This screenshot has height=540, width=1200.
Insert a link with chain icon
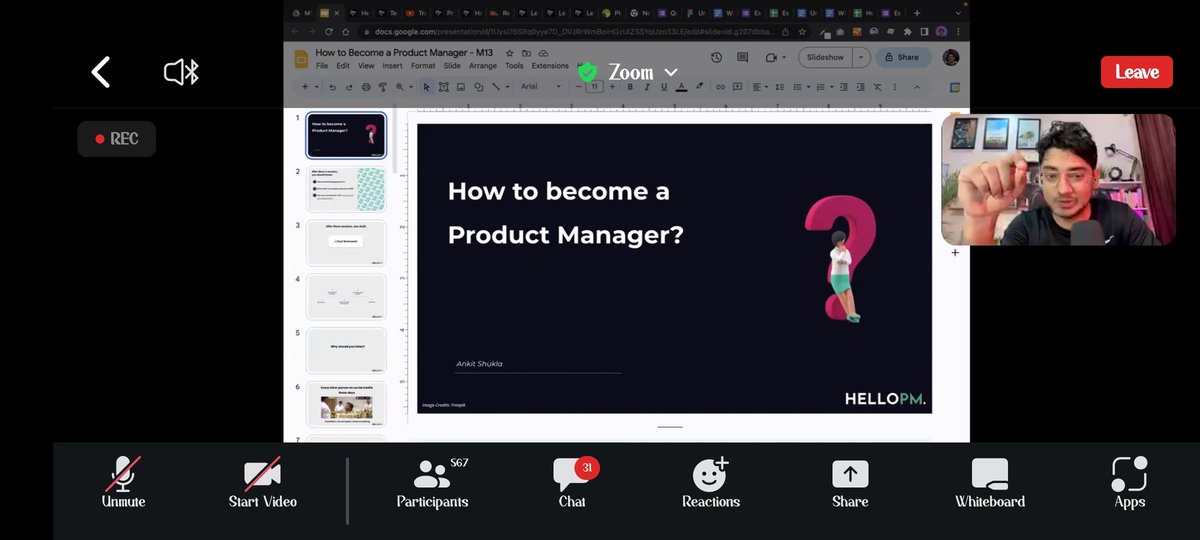(x=720, y=87)
